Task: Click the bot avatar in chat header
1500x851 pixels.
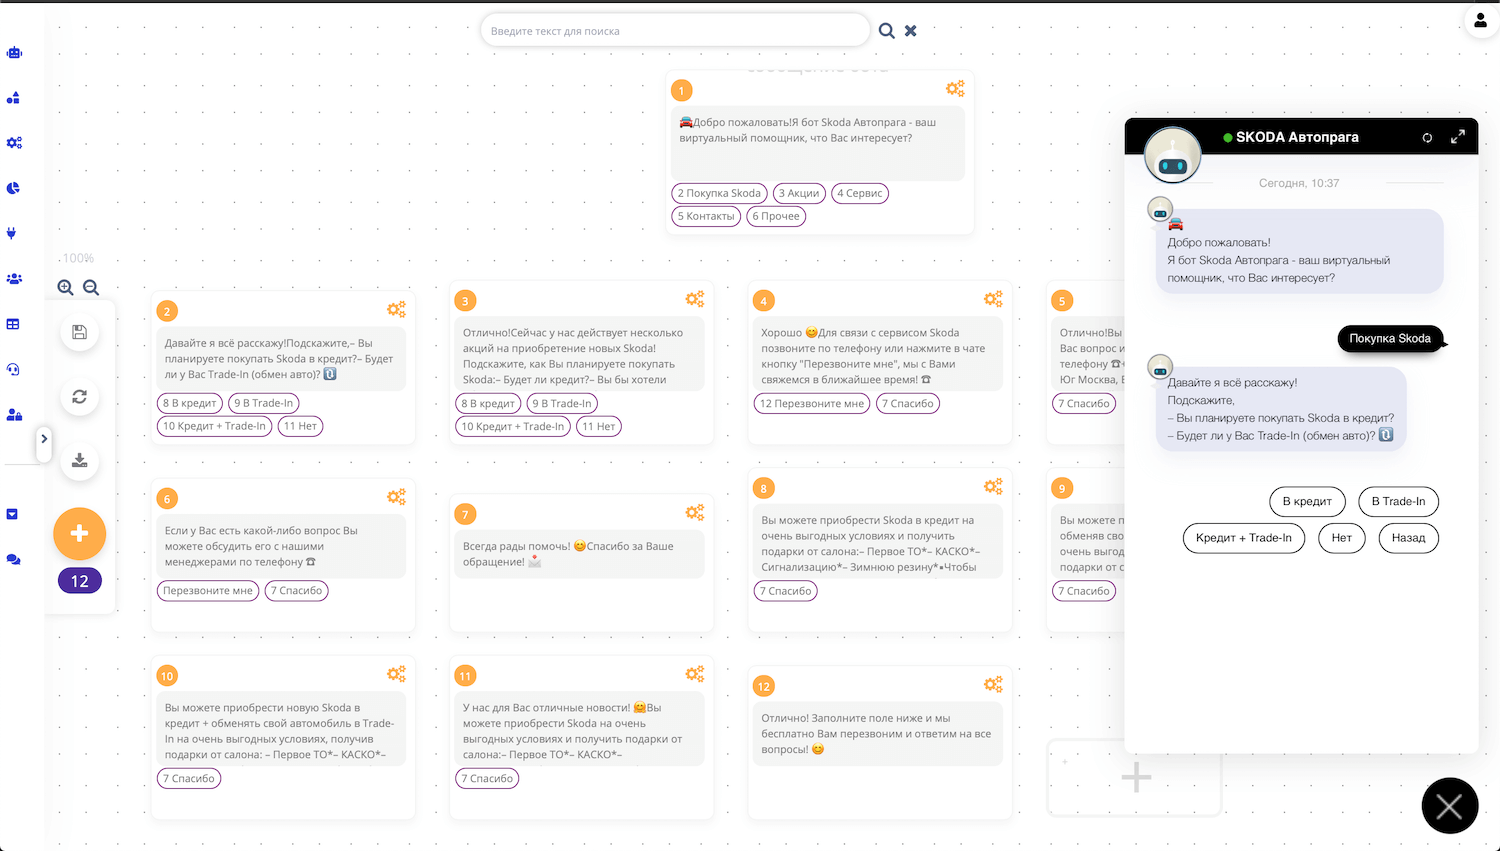Action: [x=1172, y=156]
